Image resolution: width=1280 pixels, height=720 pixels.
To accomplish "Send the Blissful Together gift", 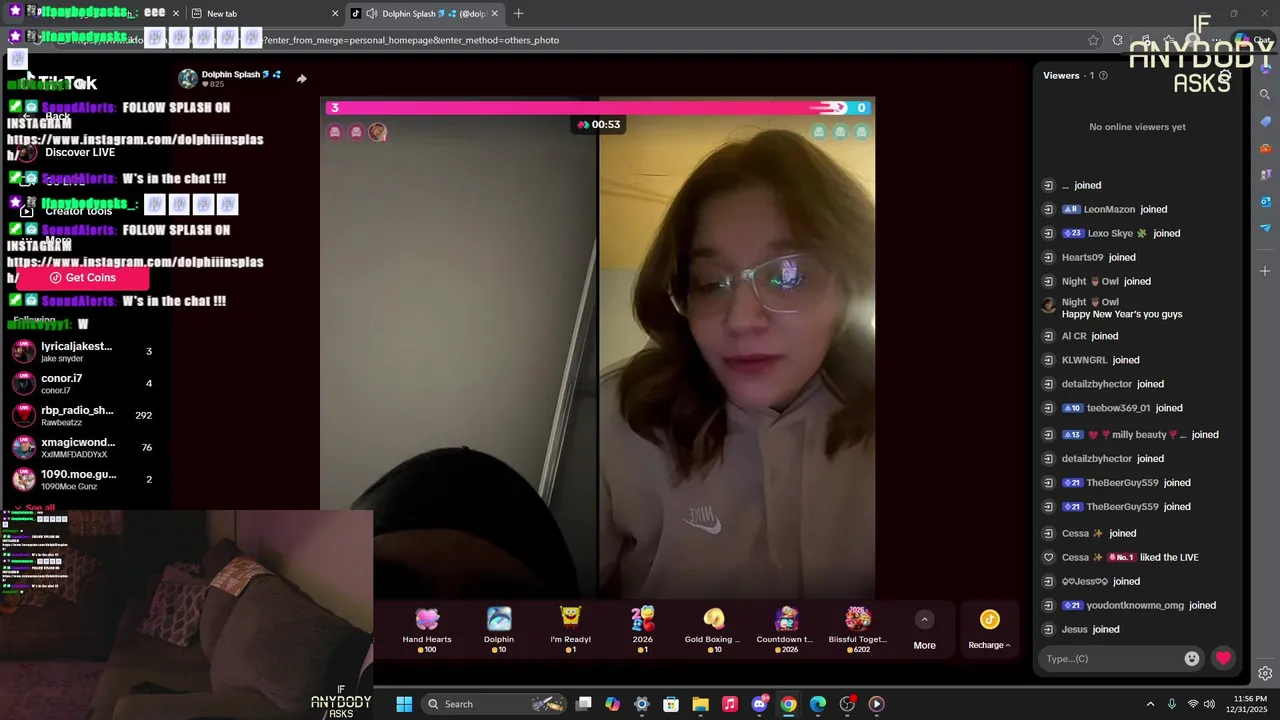I will click(x=857, y=630).
